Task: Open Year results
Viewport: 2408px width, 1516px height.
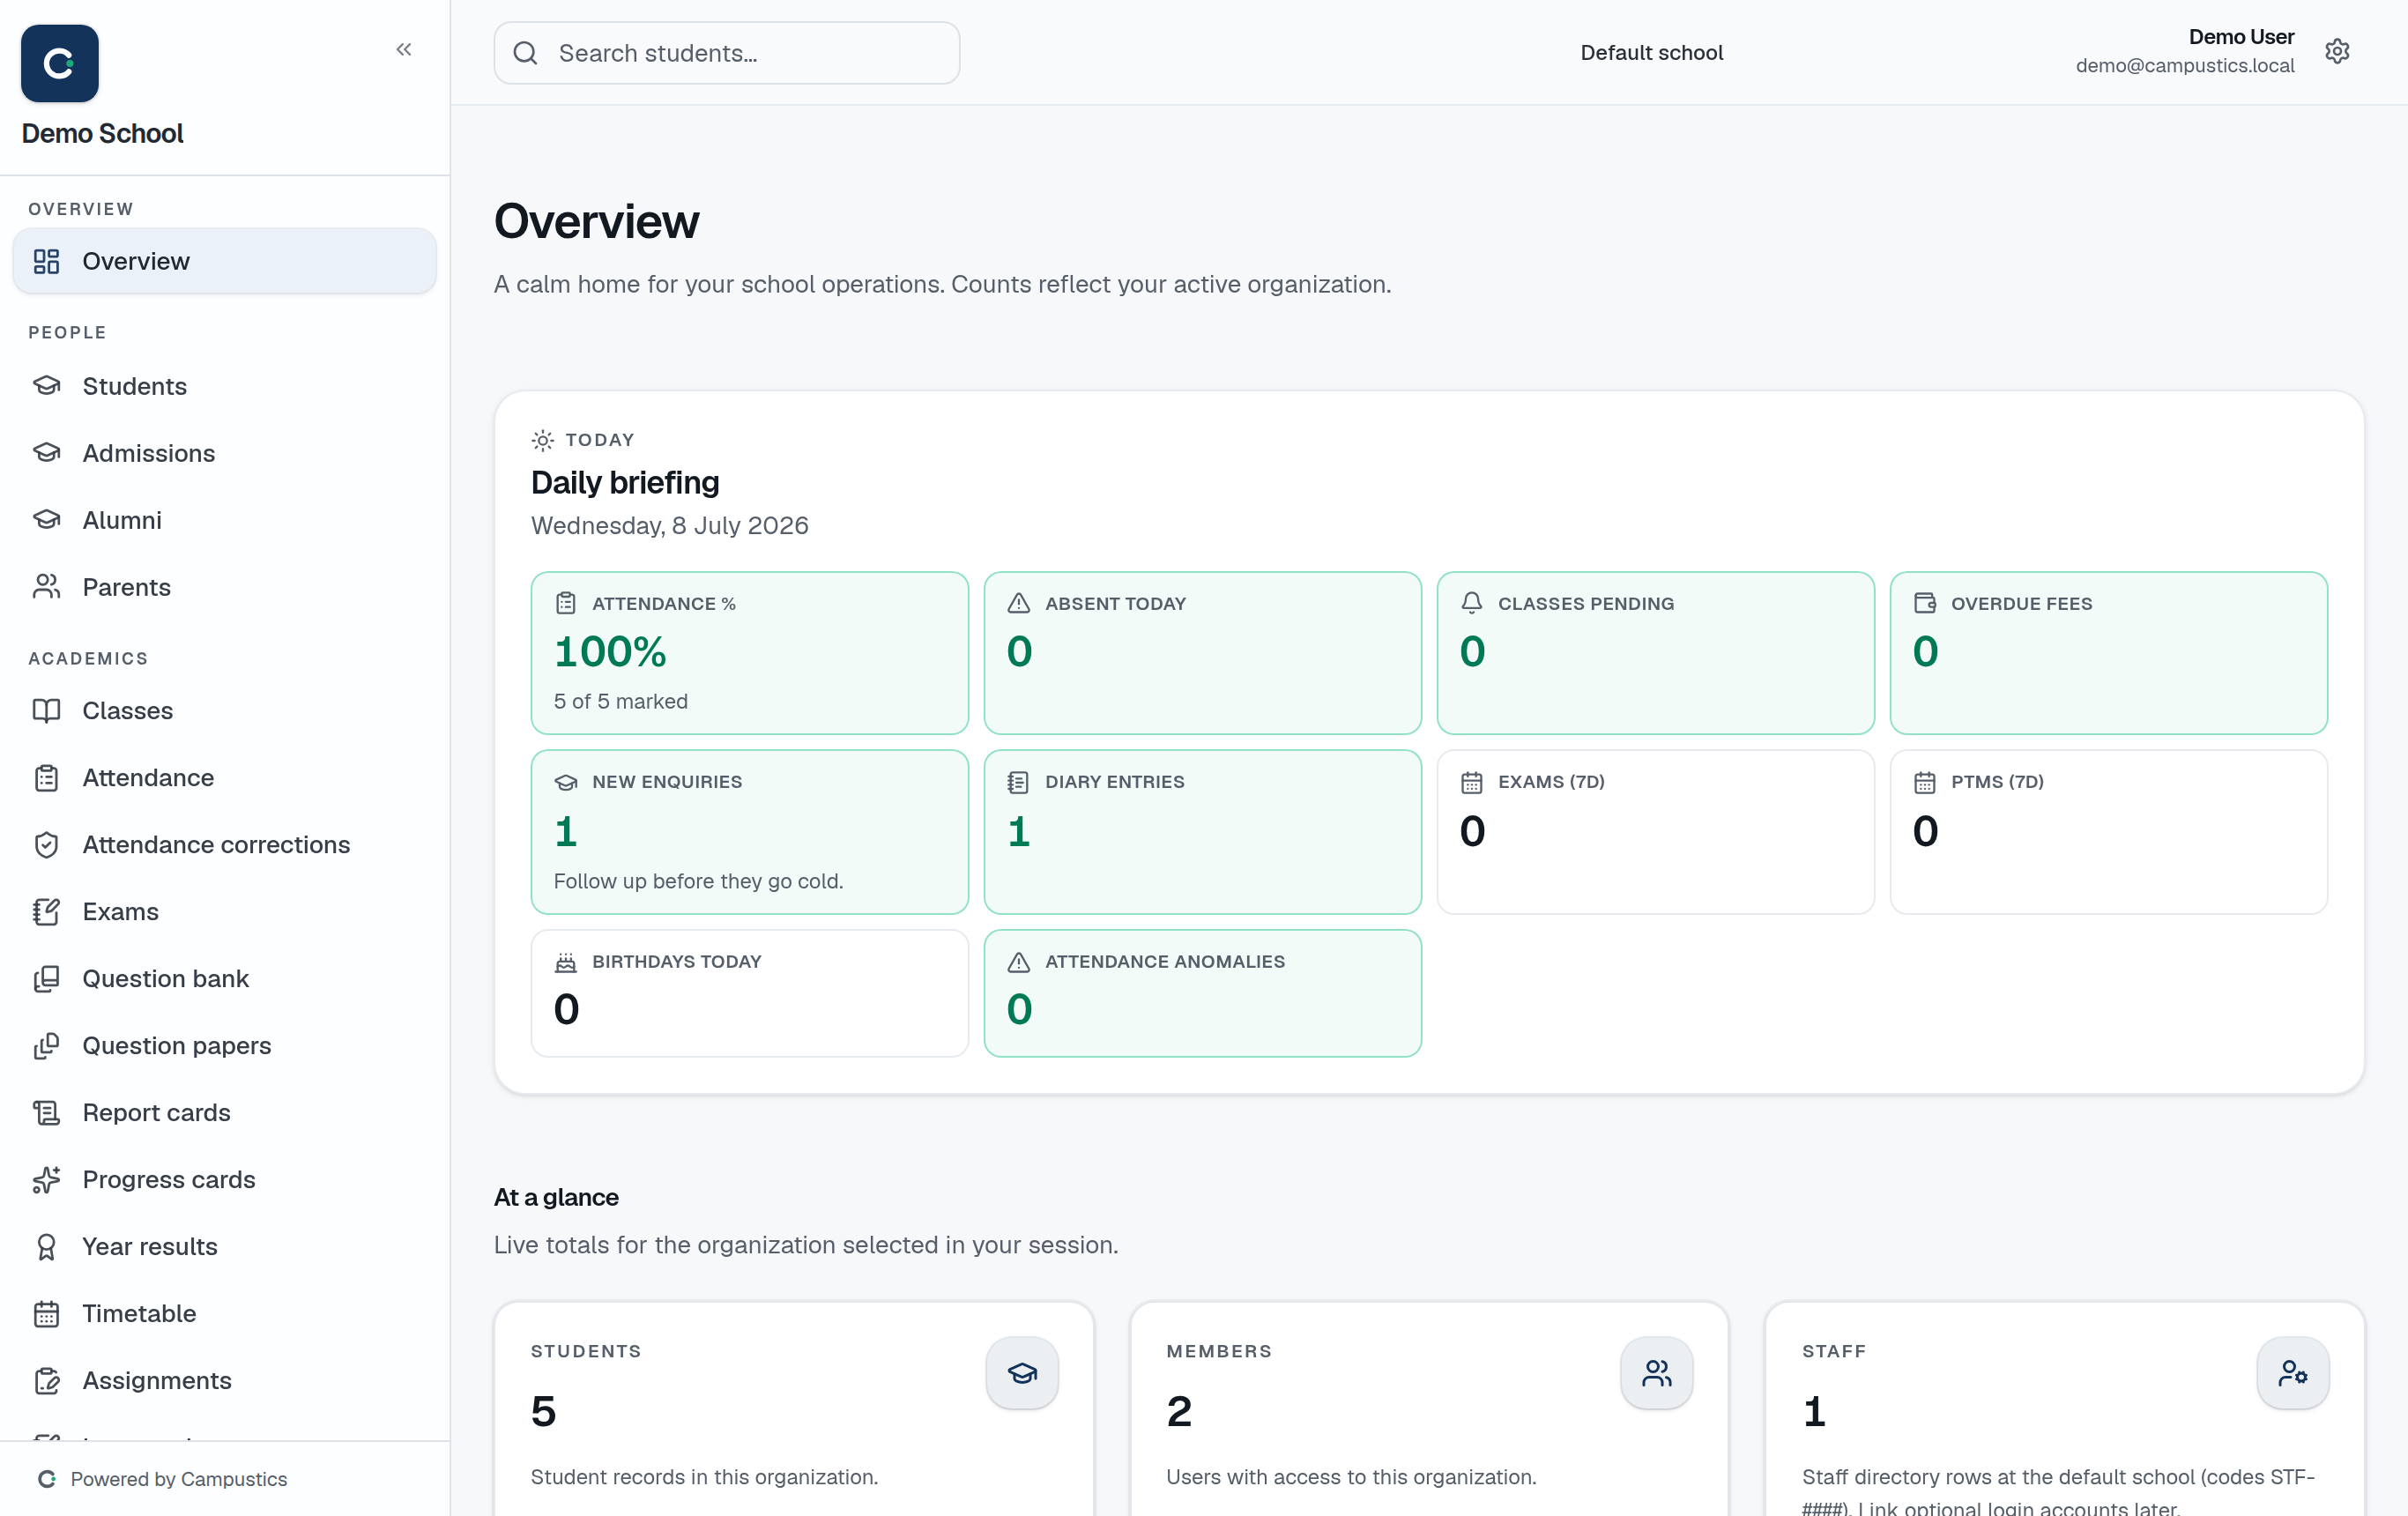Action: 224,1247
